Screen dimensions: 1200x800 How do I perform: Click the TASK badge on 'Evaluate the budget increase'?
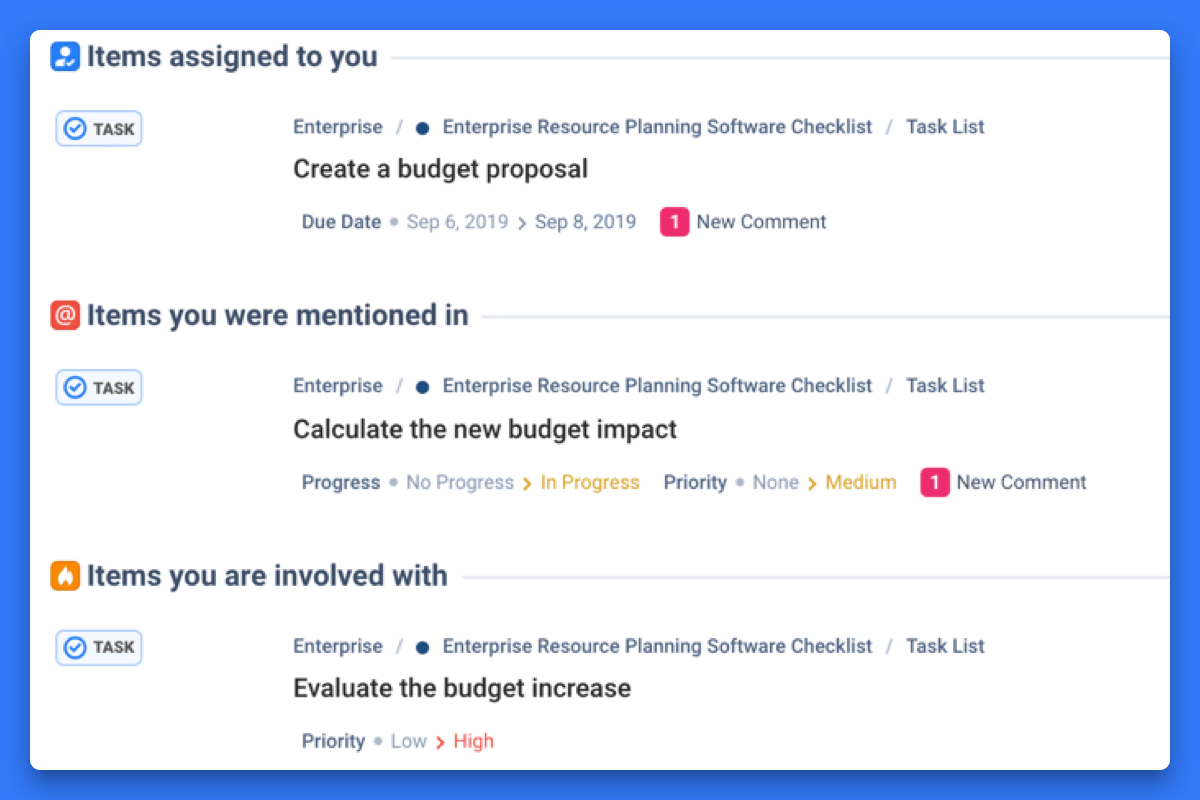coord(98,647)
